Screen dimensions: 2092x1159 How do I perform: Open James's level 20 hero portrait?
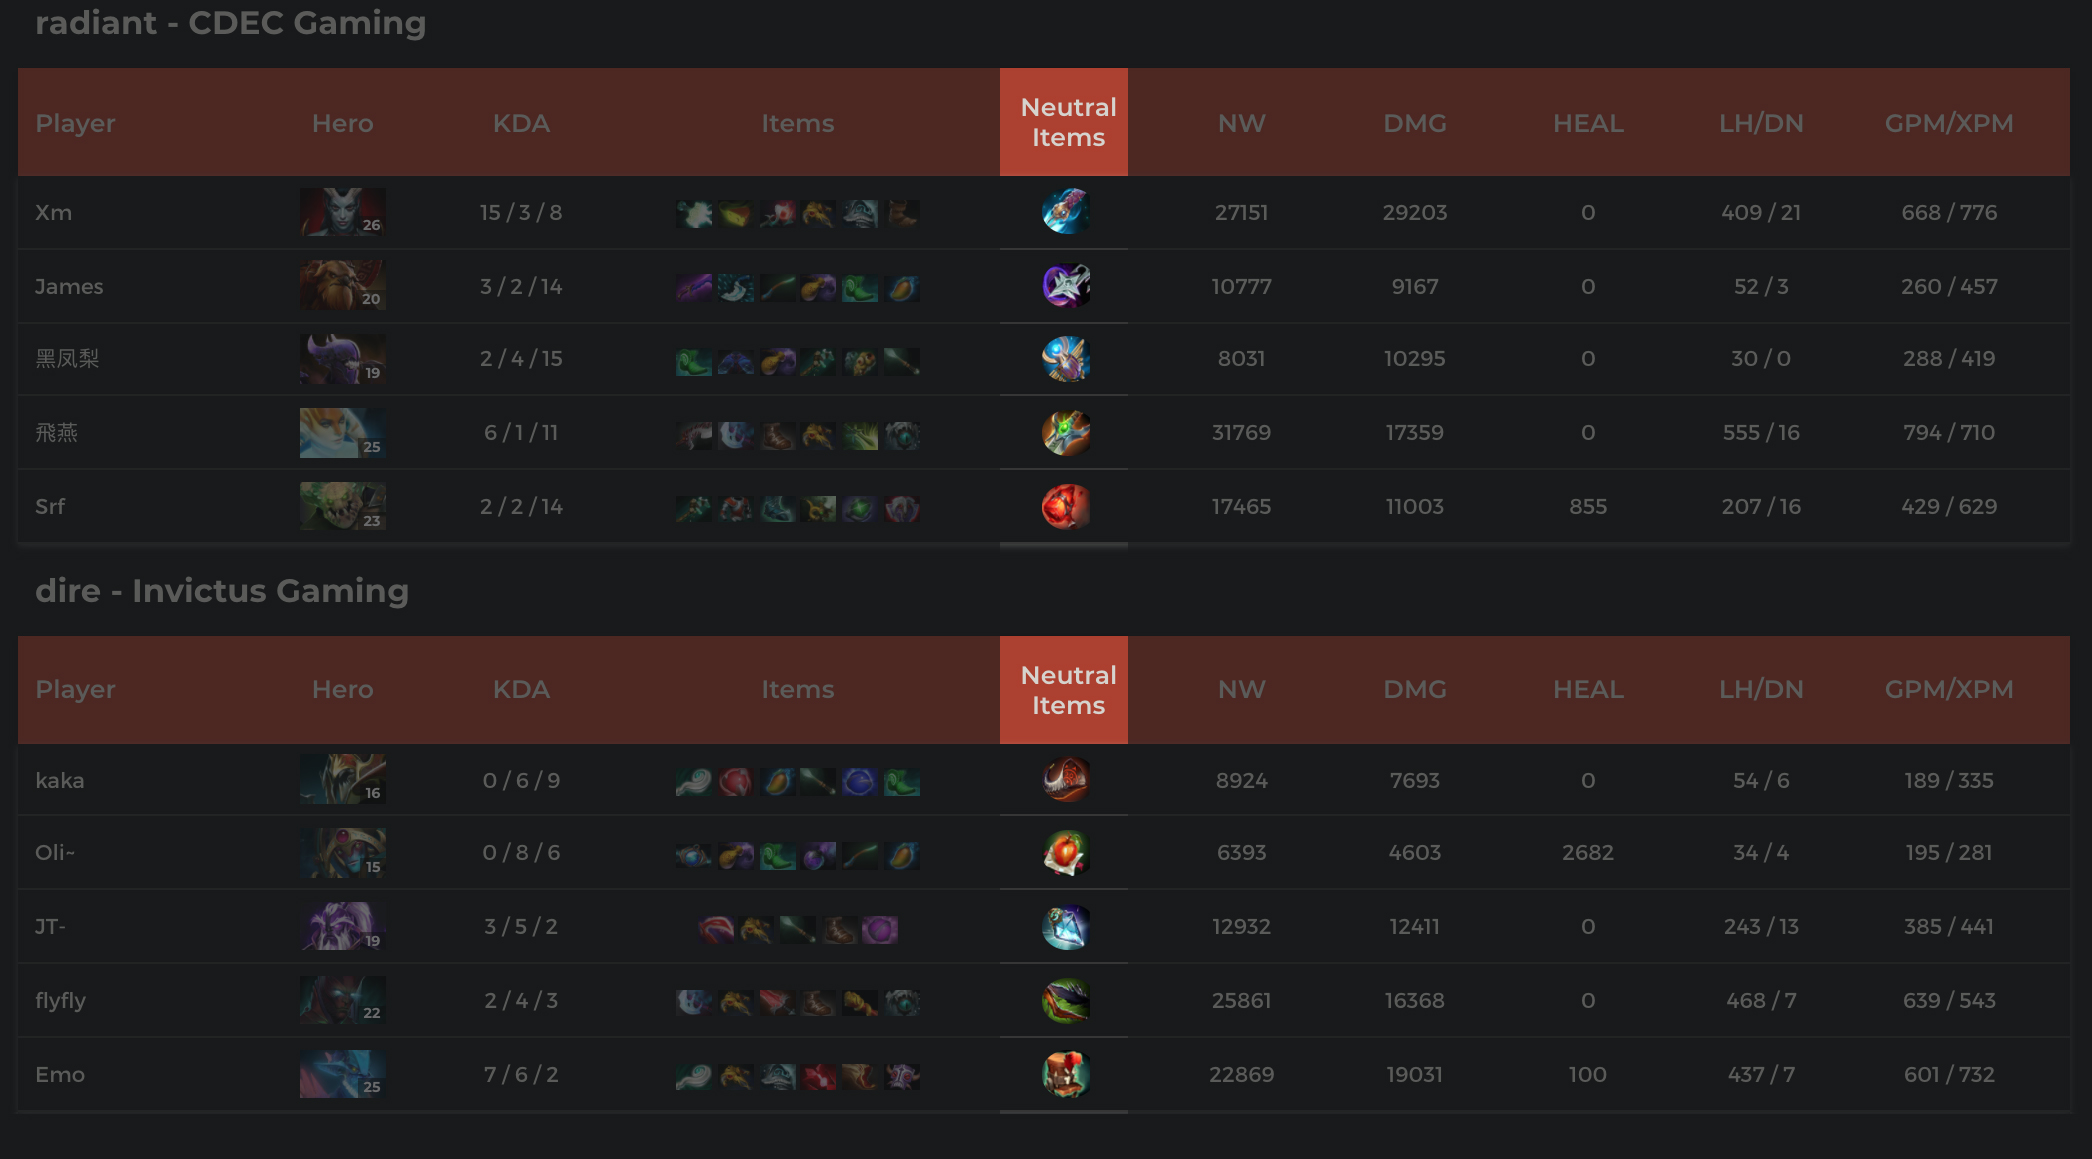tap(342, 286)
